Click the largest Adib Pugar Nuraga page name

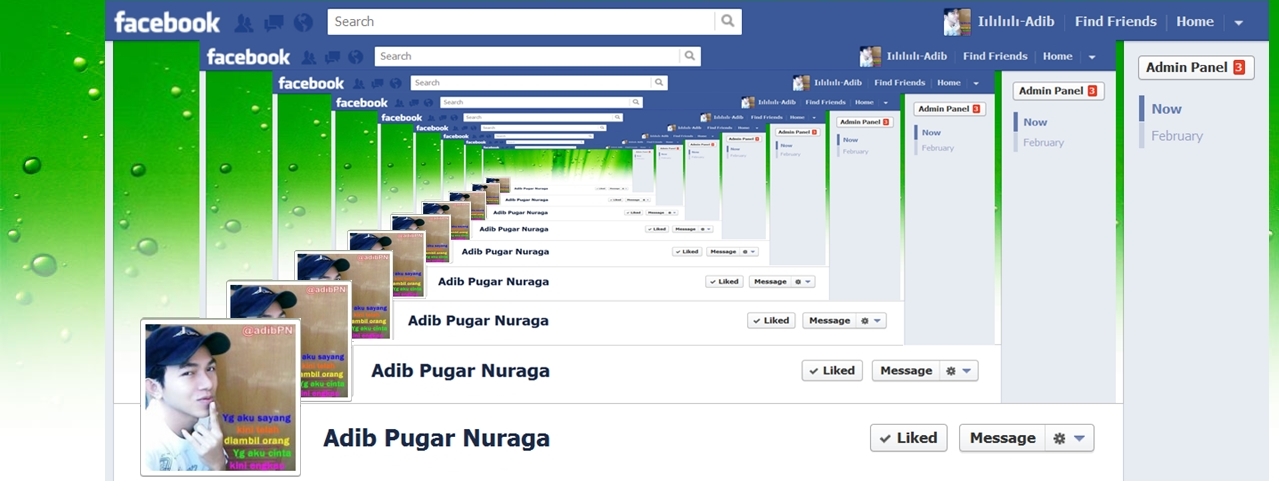click(436, 438)
